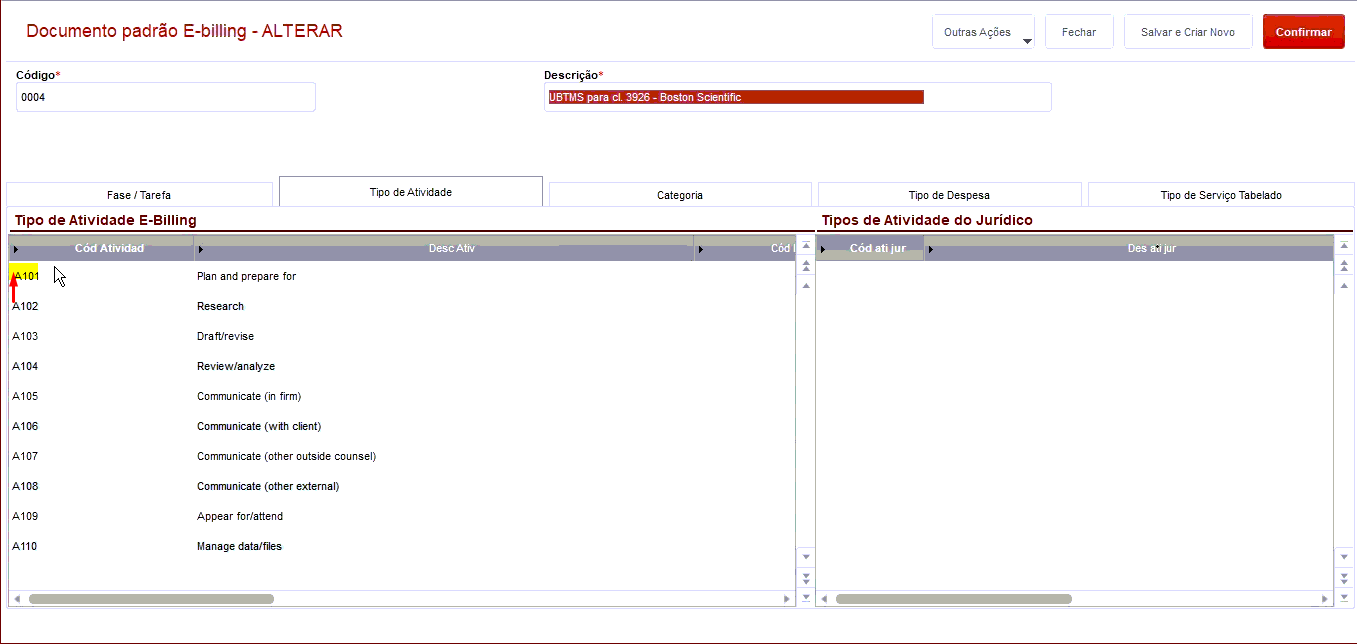Click left arrow of E-Billing grid horizontal scrollbar
1357x644 pixels.
(x=16, y=599)
